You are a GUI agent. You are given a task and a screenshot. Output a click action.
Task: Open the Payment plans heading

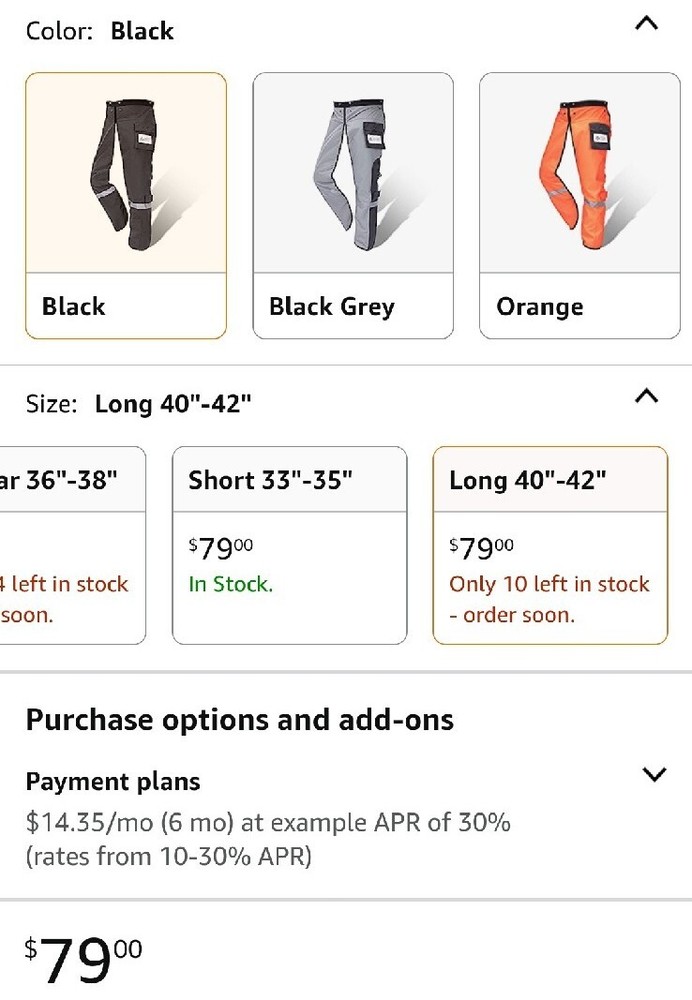(x=113, y=782)
